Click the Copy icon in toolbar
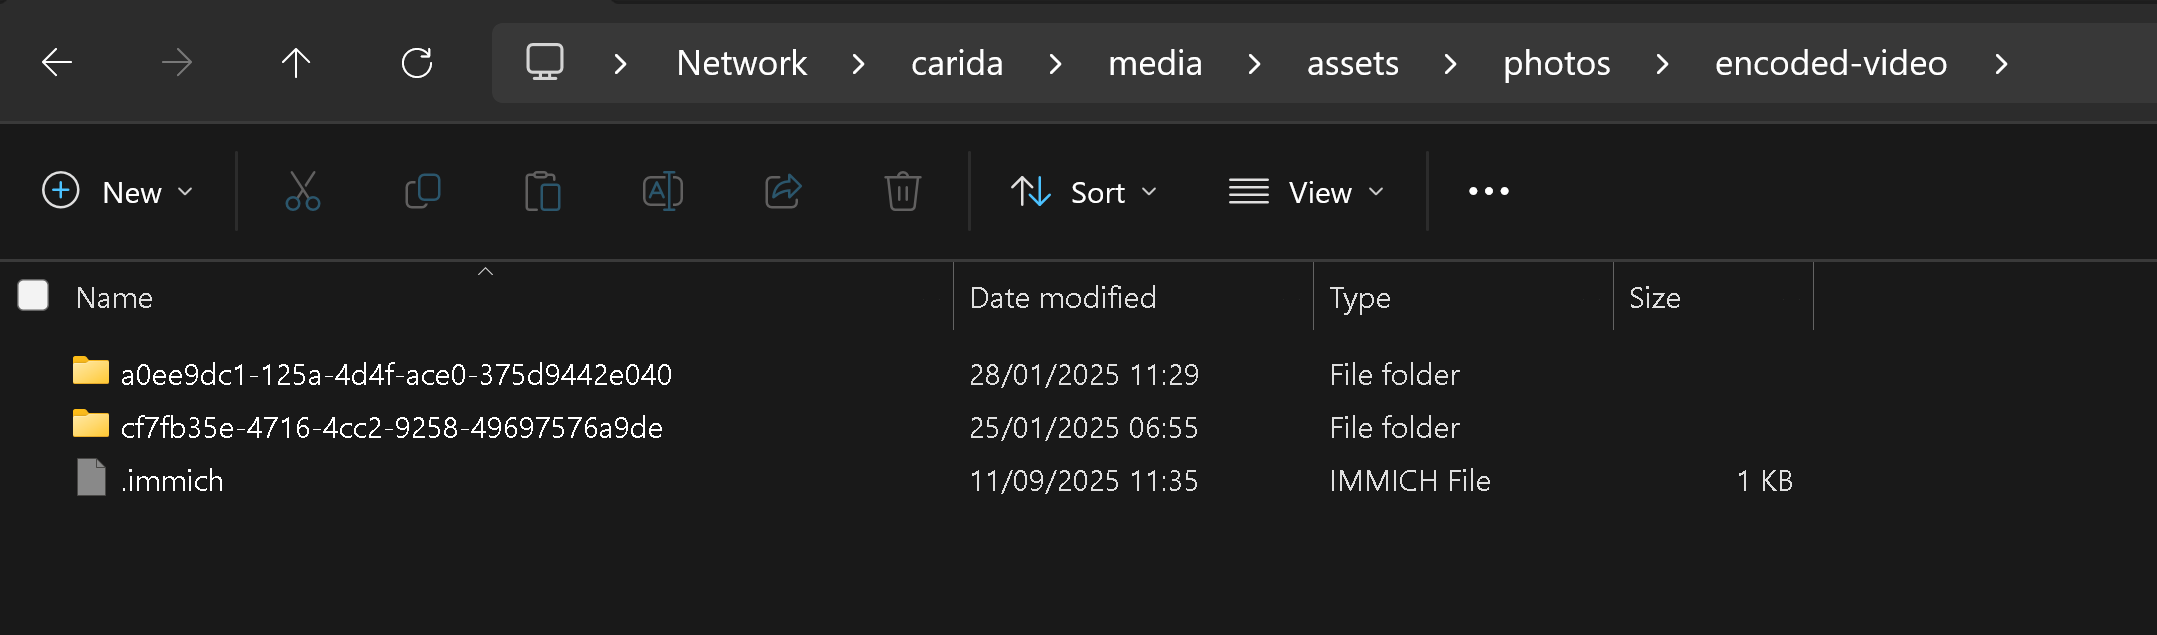The width and height of the screenshot is (2157, 635). coord(422,191)
